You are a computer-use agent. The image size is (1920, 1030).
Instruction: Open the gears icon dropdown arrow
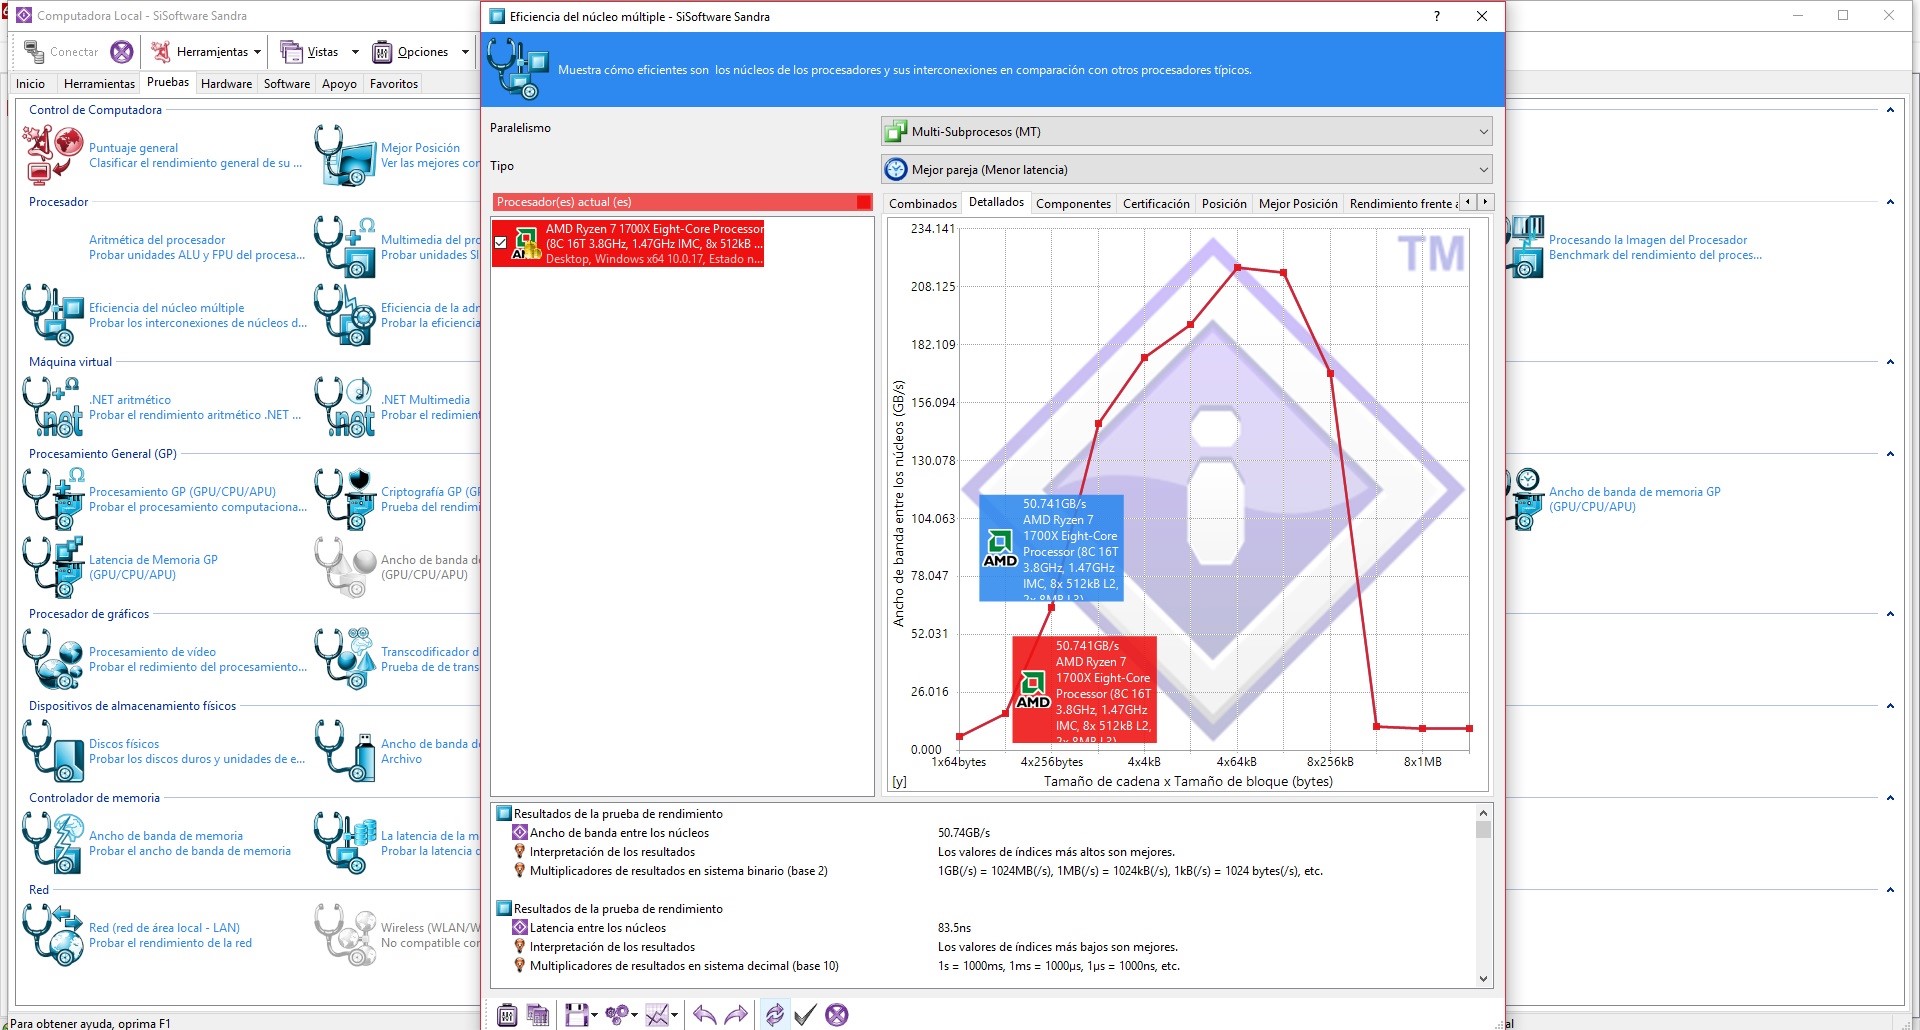pyautogui.click(x=635, y=1016)
